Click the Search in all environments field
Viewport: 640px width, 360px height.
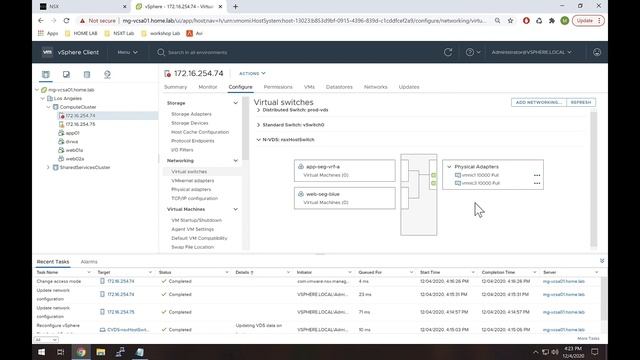click(x=198, y=52)
